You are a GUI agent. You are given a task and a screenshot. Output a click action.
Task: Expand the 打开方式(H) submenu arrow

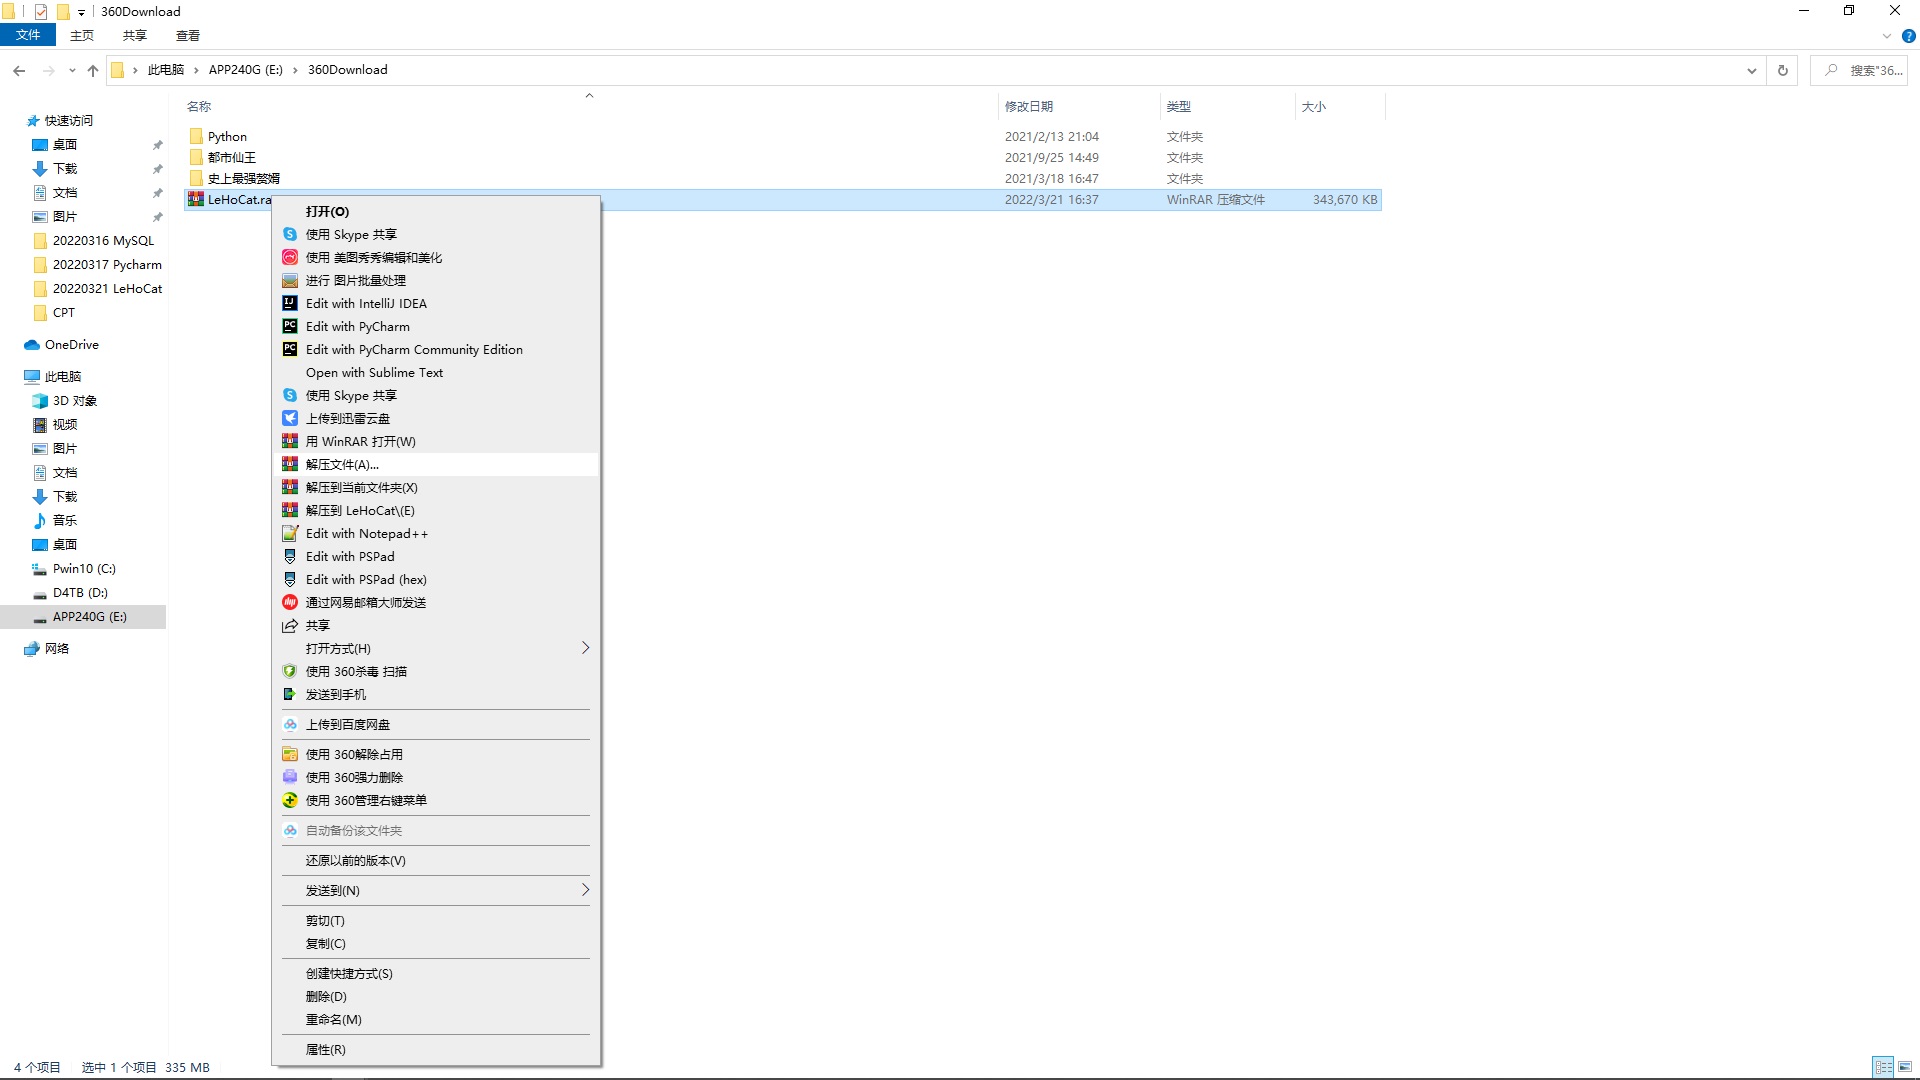pos(585,648)
